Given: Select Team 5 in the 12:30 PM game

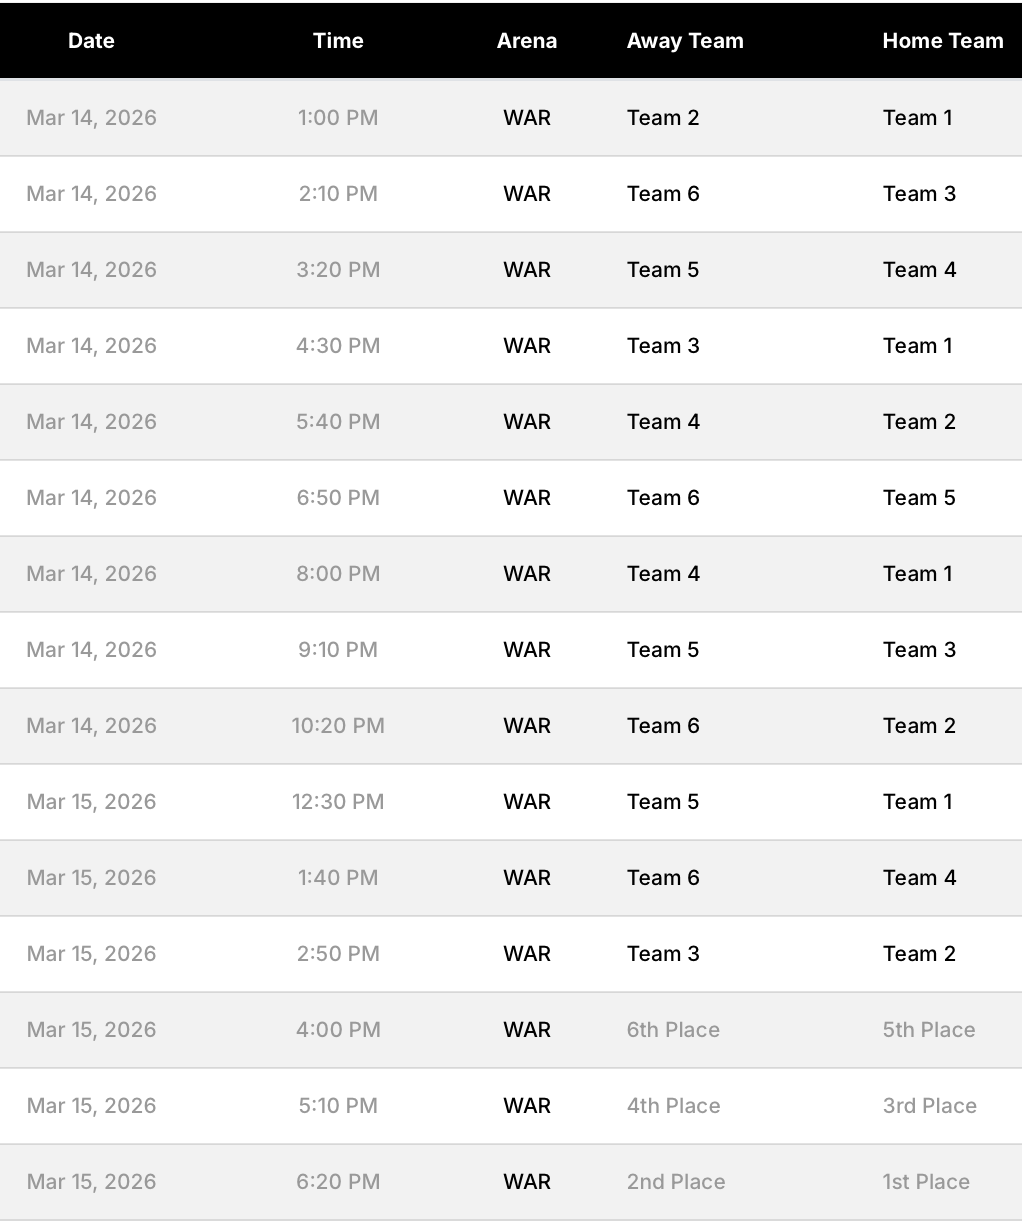Looking at the screenshot, I should click(x=663, y=802).
